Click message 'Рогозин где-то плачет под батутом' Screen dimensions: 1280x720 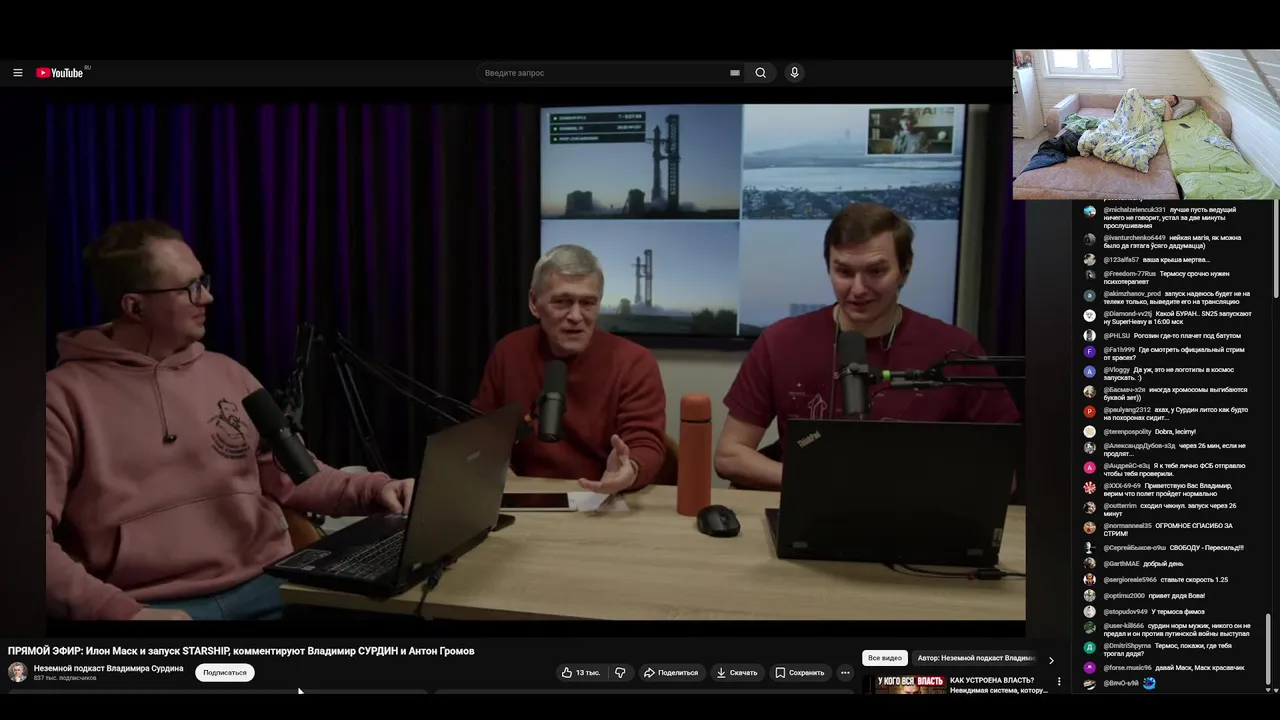point(1187,336)
